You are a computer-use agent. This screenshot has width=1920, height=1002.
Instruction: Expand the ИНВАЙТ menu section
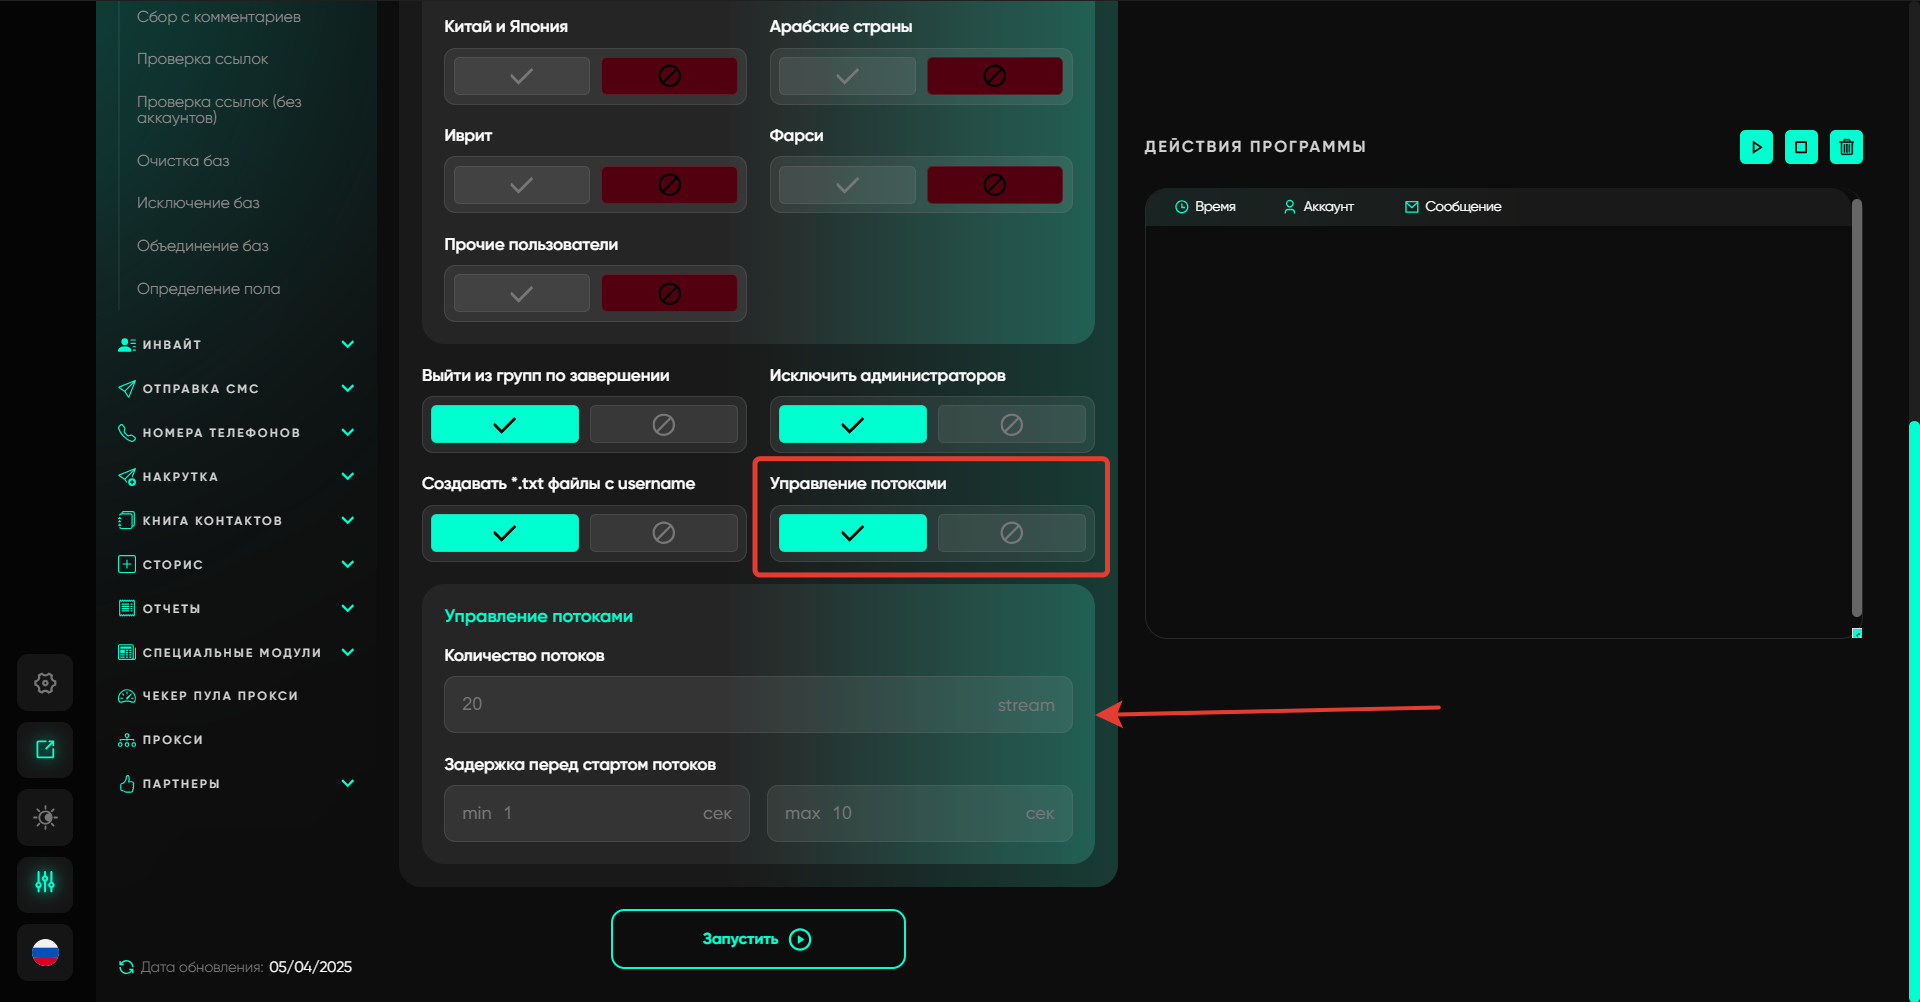[347, 345]
